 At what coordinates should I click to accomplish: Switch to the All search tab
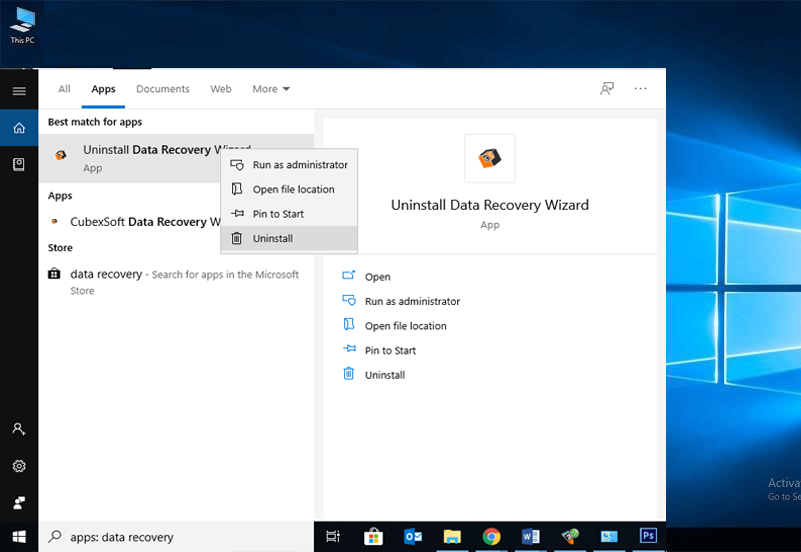(64, 89)
